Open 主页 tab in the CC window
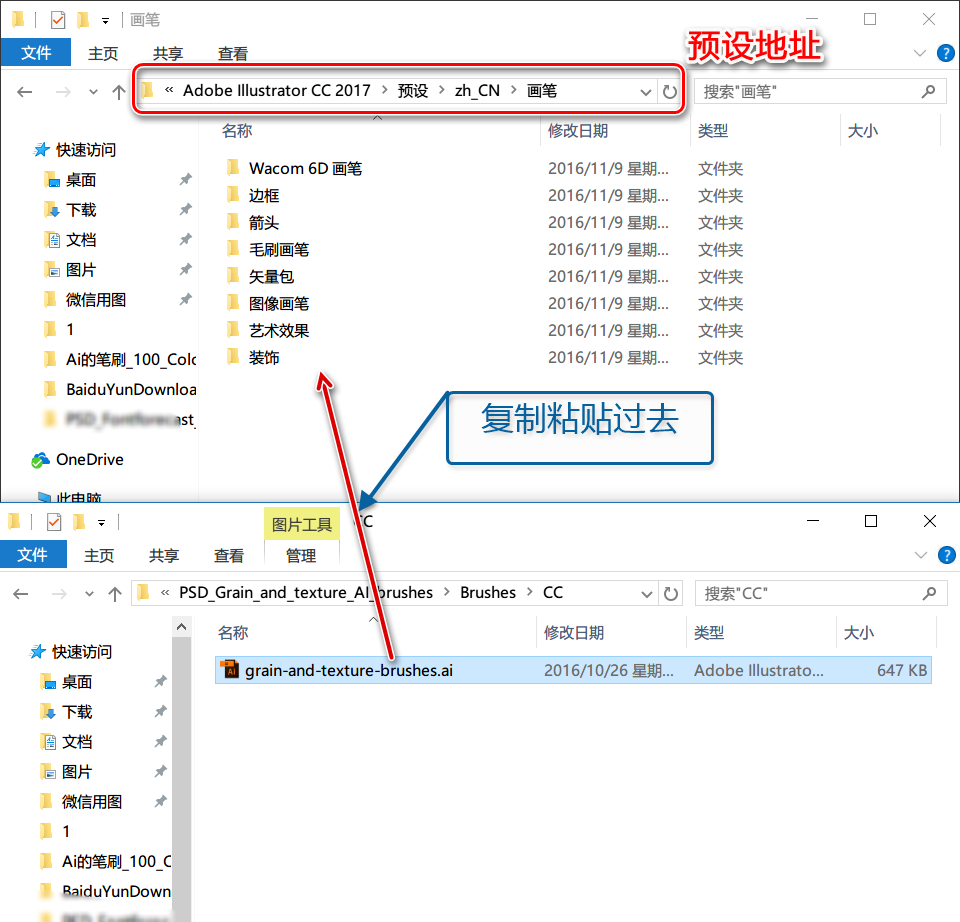Viewport: 960px width, 922px height. click(99, 555)
